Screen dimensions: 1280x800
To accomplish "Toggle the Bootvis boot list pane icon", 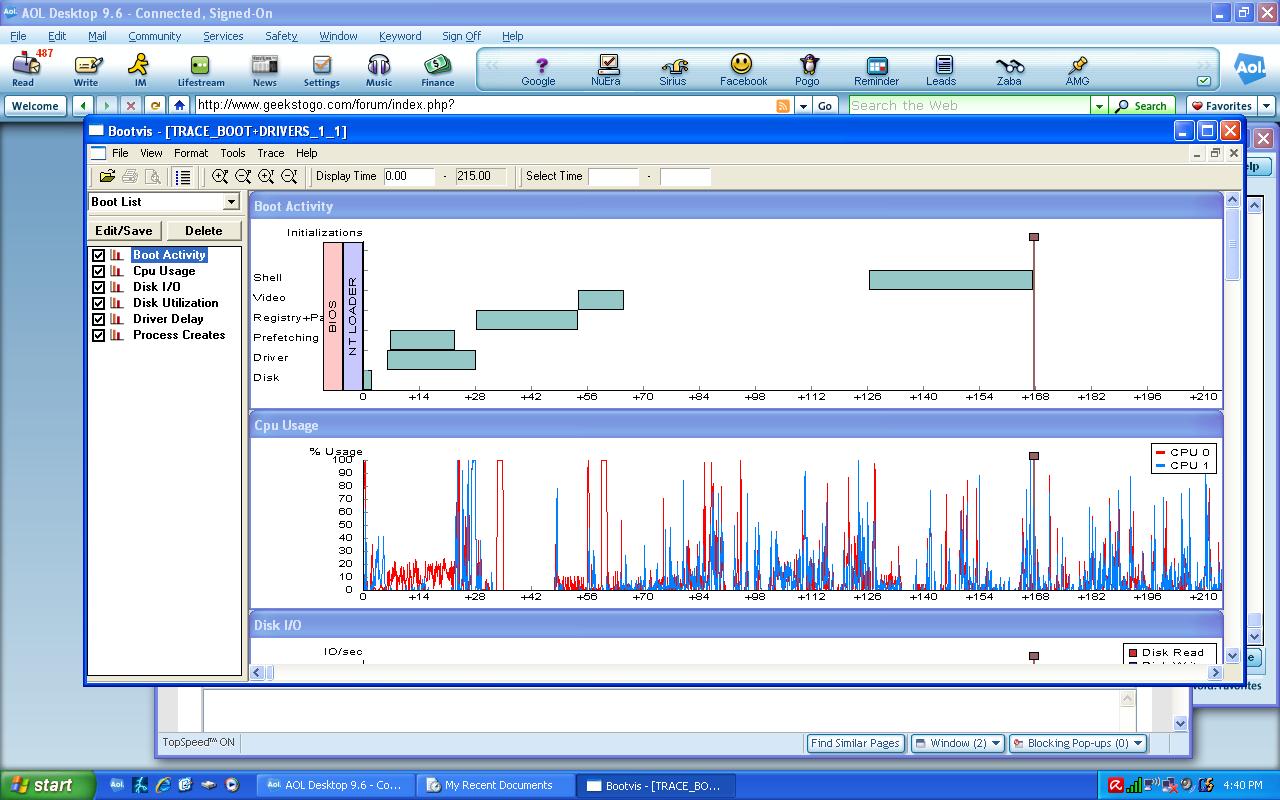I will [x=183, y=177].
